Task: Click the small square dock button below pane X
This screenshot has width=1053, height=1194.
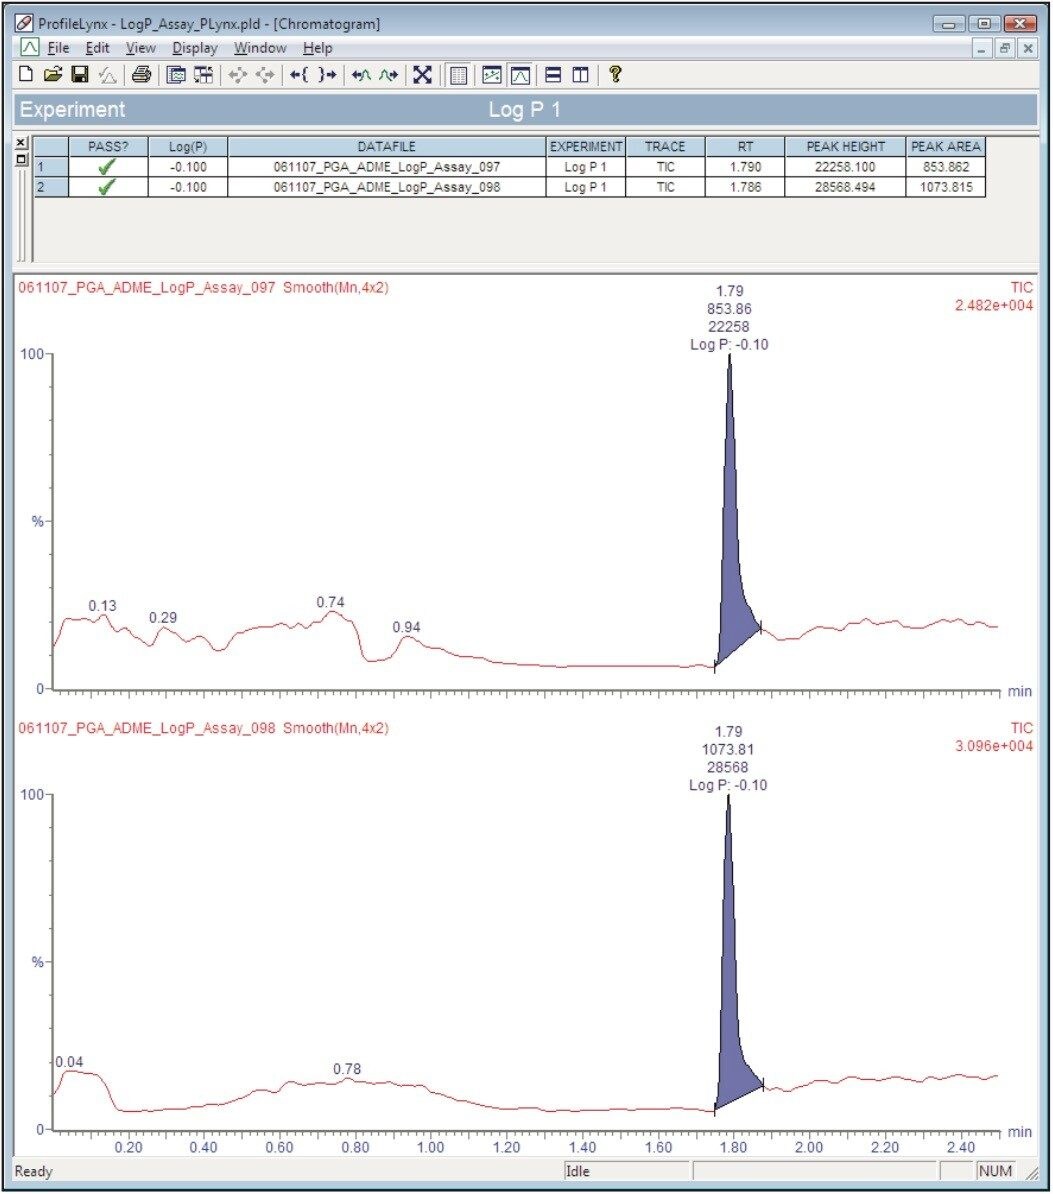Action: coord(21,160)
